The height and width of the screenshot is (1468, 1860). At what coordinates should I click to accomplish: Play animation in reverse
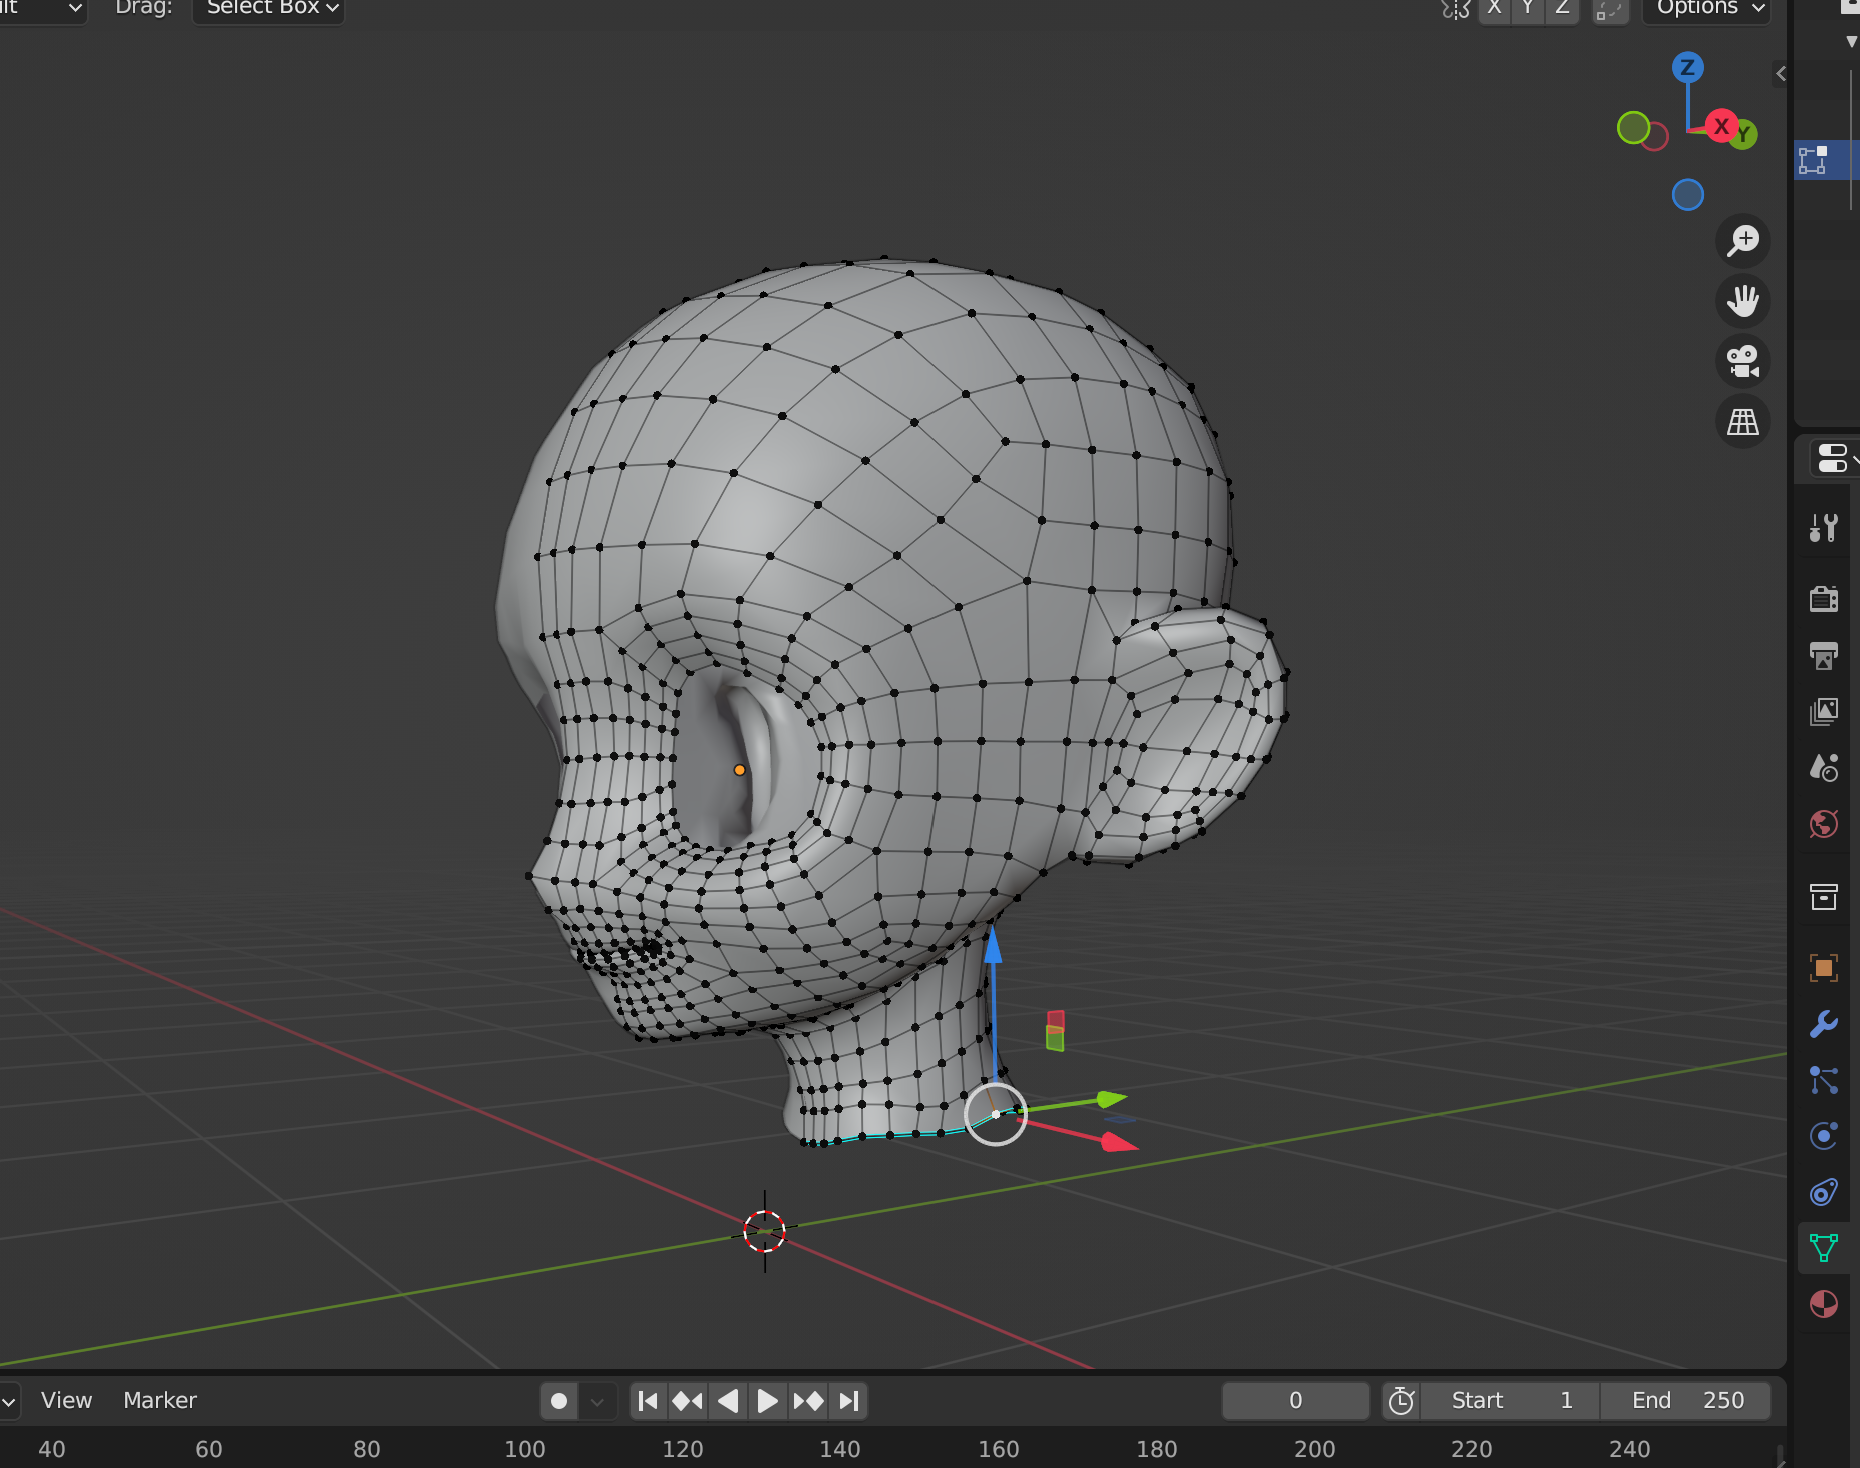728,1401
